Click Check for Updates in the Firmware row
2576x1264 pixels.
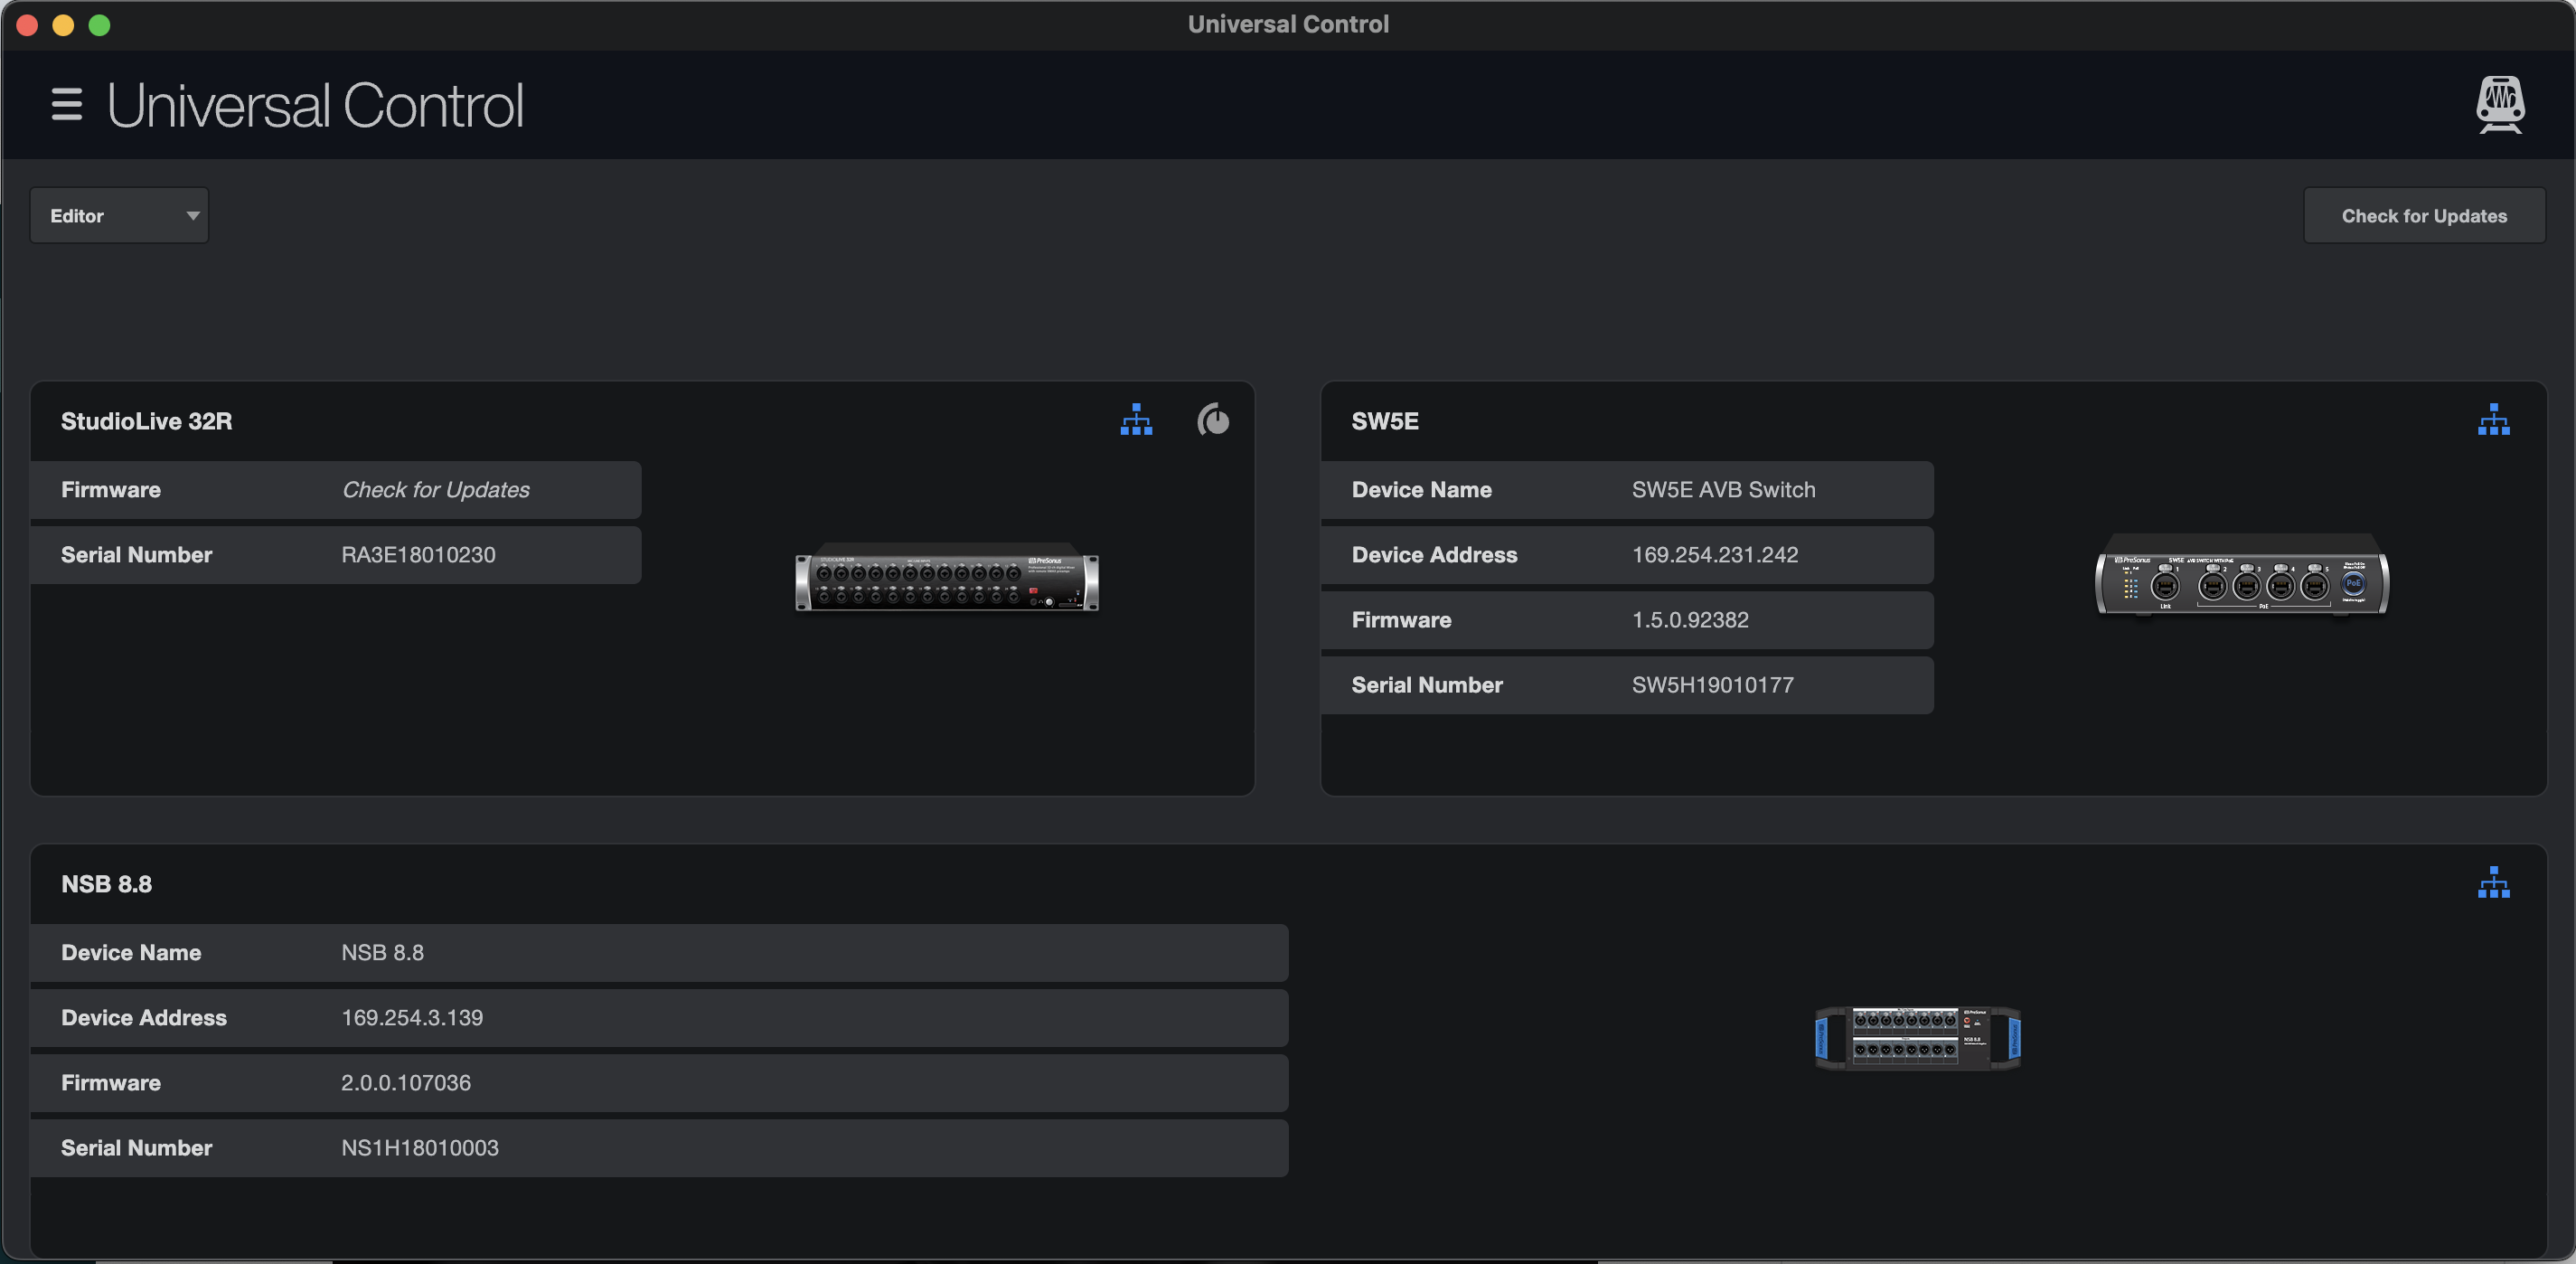[435, 490]
